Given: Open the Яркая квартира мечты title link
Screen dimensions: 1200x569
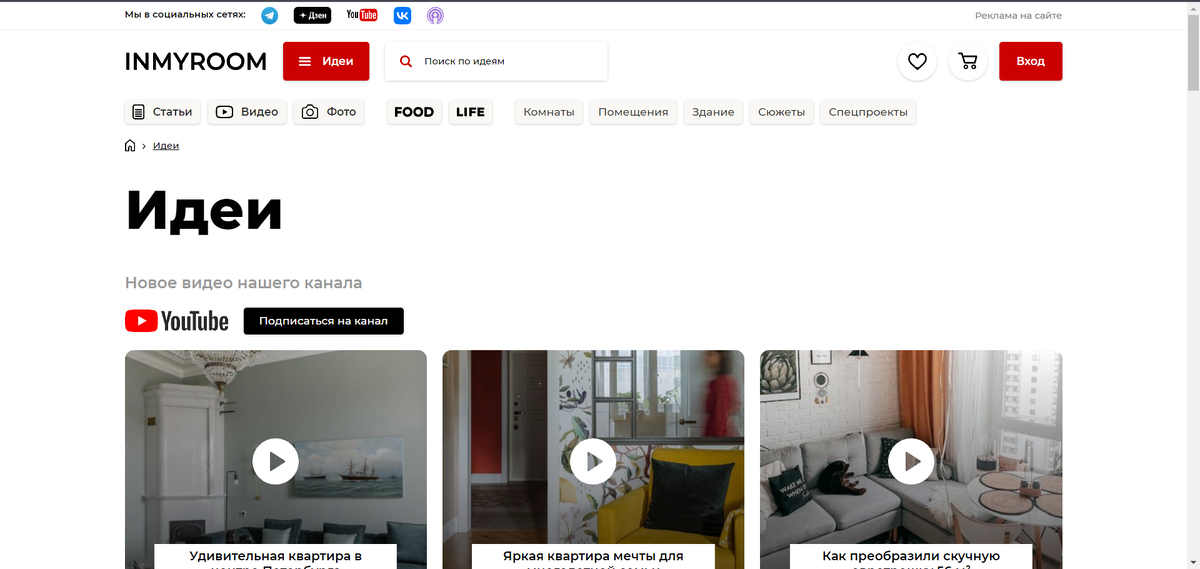Looking at the screenshot, I should tap(593, 557).
